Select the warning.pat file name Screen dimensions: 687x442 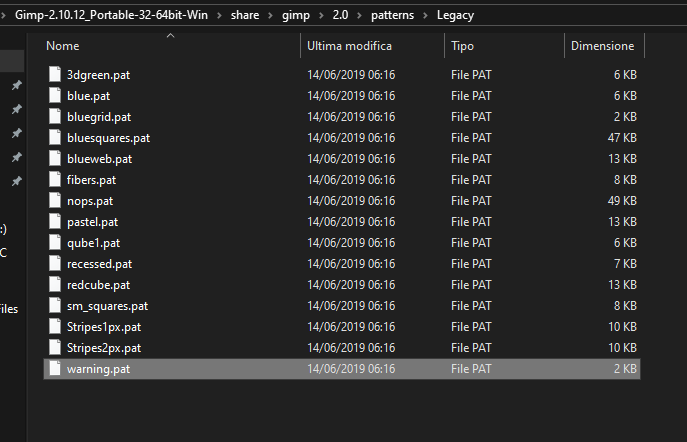(98, 369)
